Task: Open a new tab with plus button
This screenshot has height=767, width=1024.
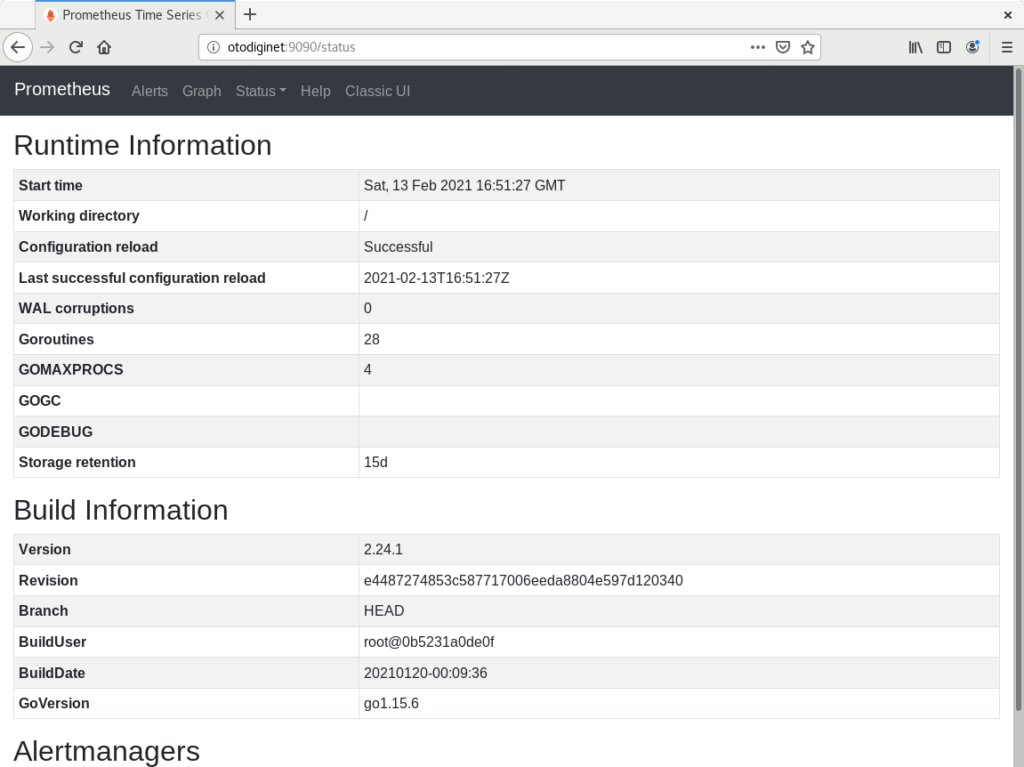Action: (250, 14)
